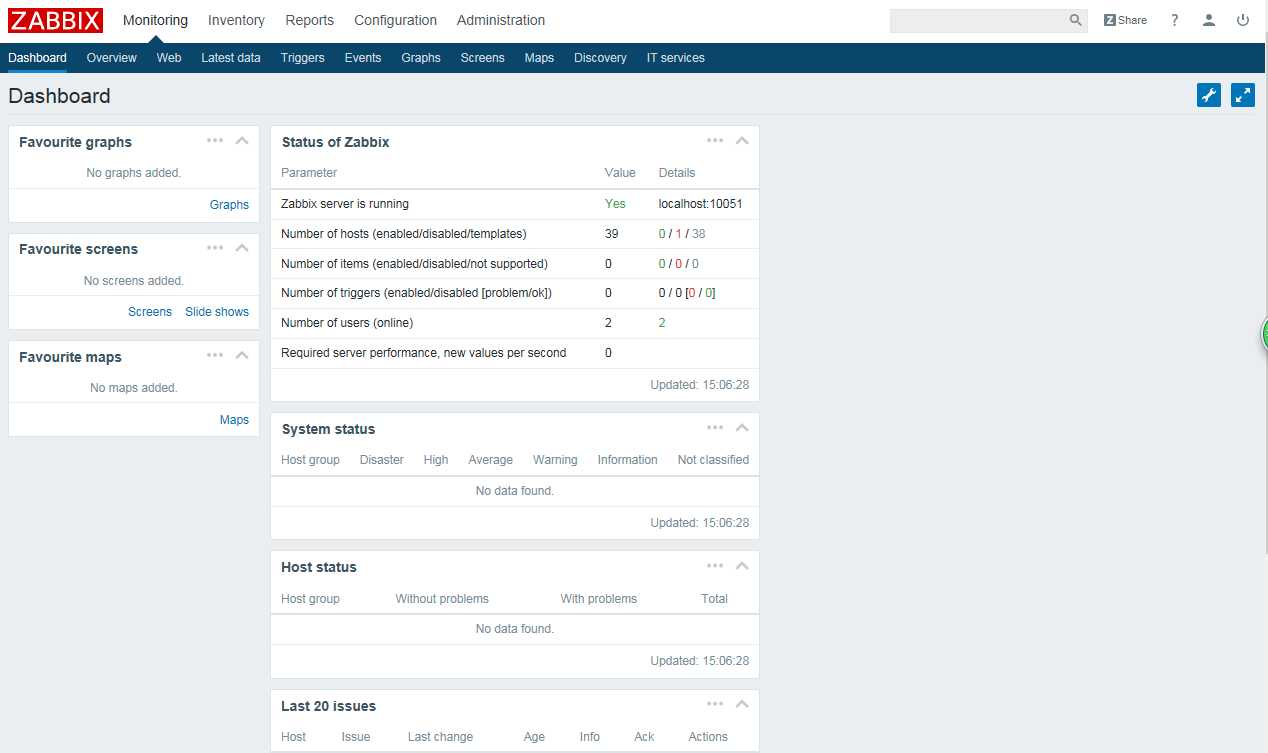This screenshot has height=753, width=1268.
Task: Open Zabbix Share link
Action: click(x=1125, y=20)
